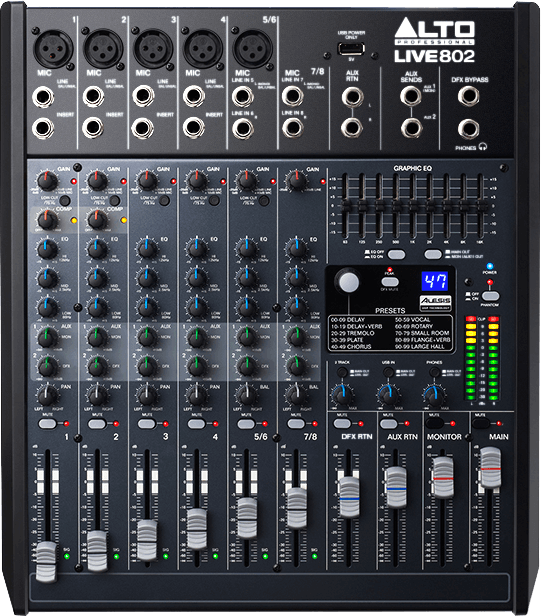Toggle the EQ ON/OFF button
Screen dimensions: 541x616
tap(396, 254)
